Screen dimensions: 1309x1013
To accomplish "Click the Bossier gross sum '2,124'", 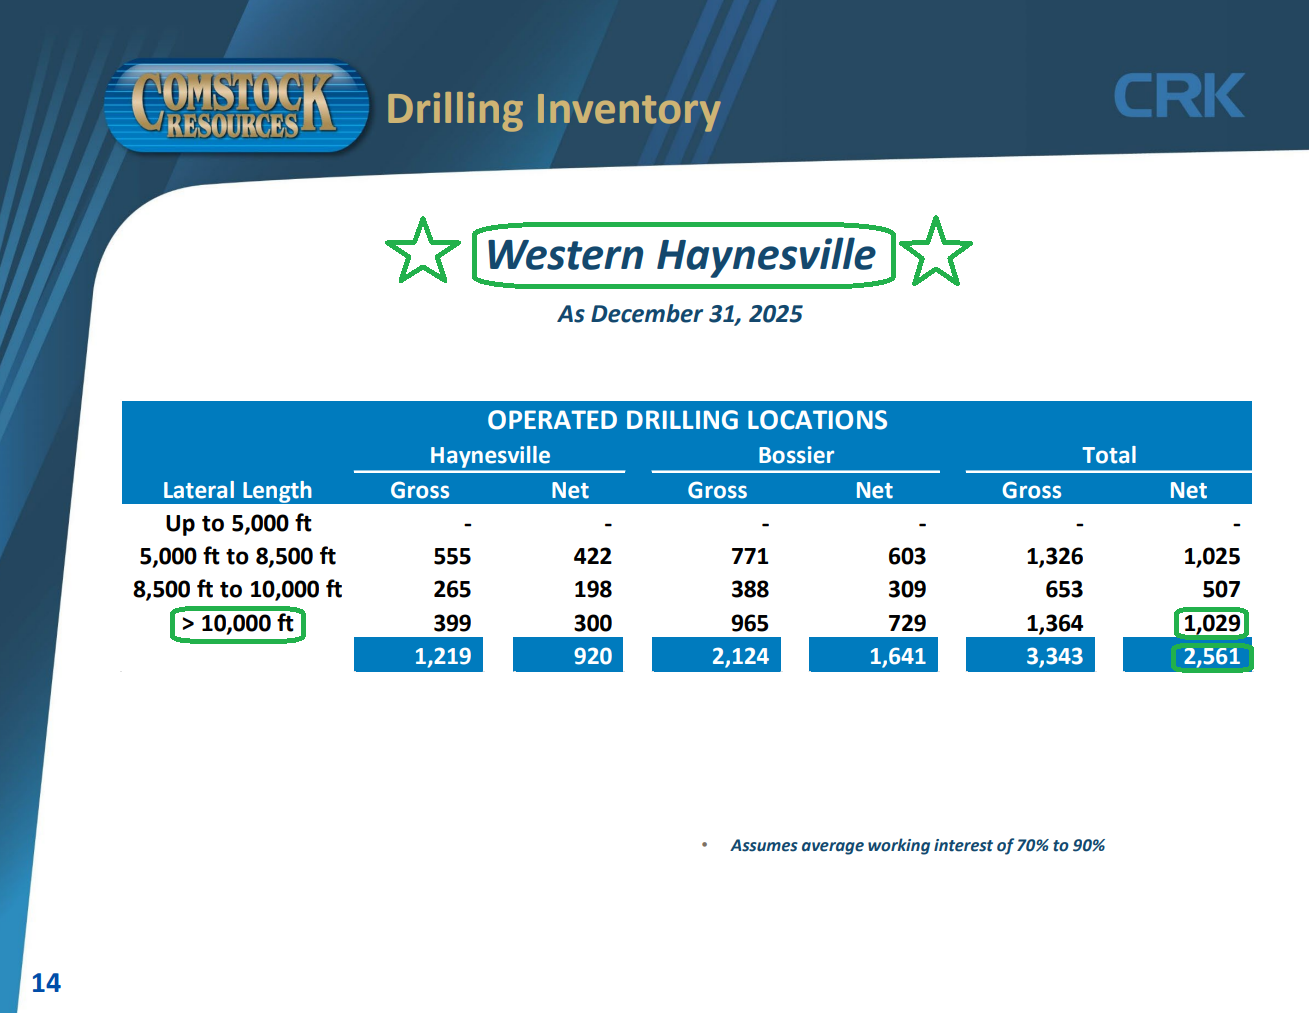I will [741, 656].
